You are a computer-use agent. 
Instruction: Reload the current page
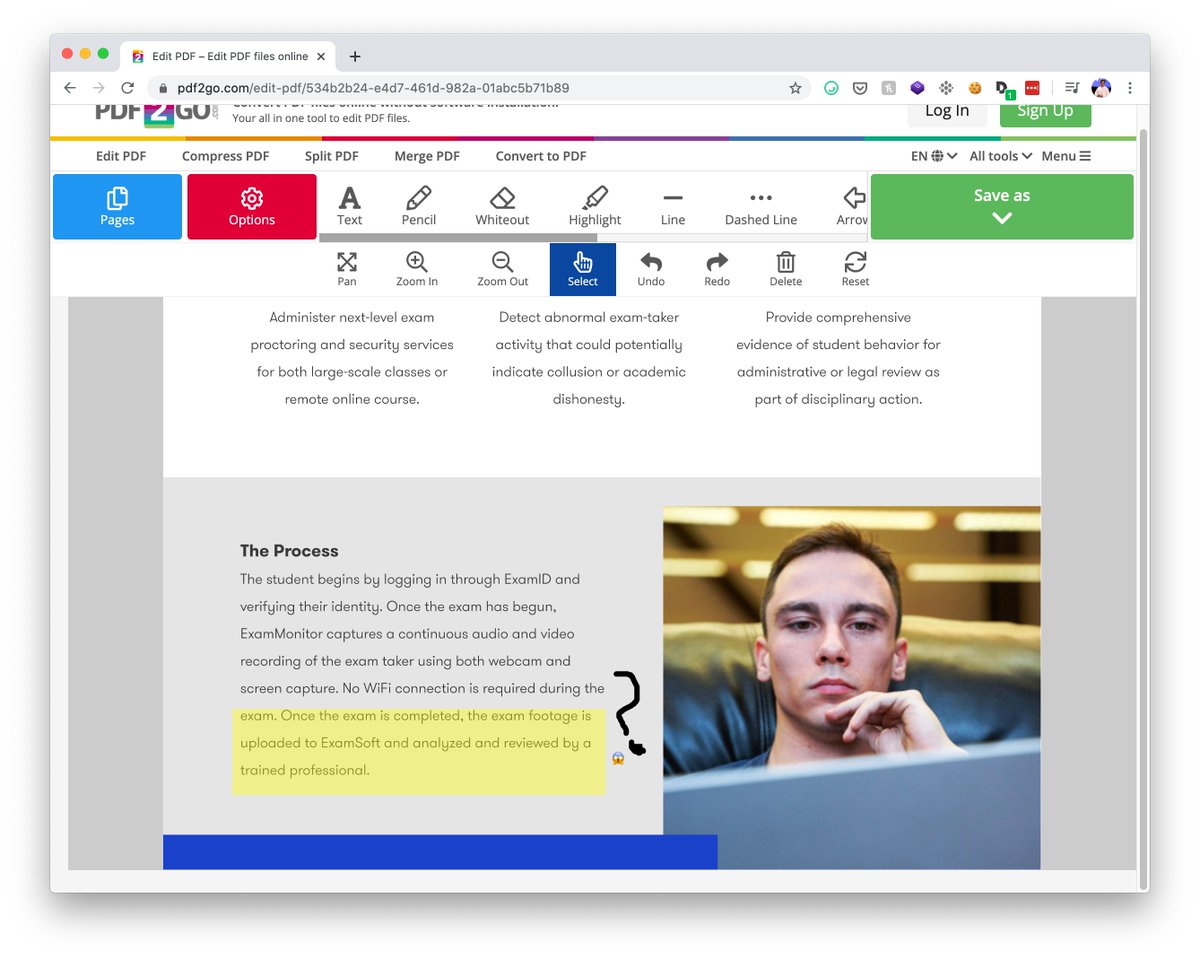coord(127,88)
